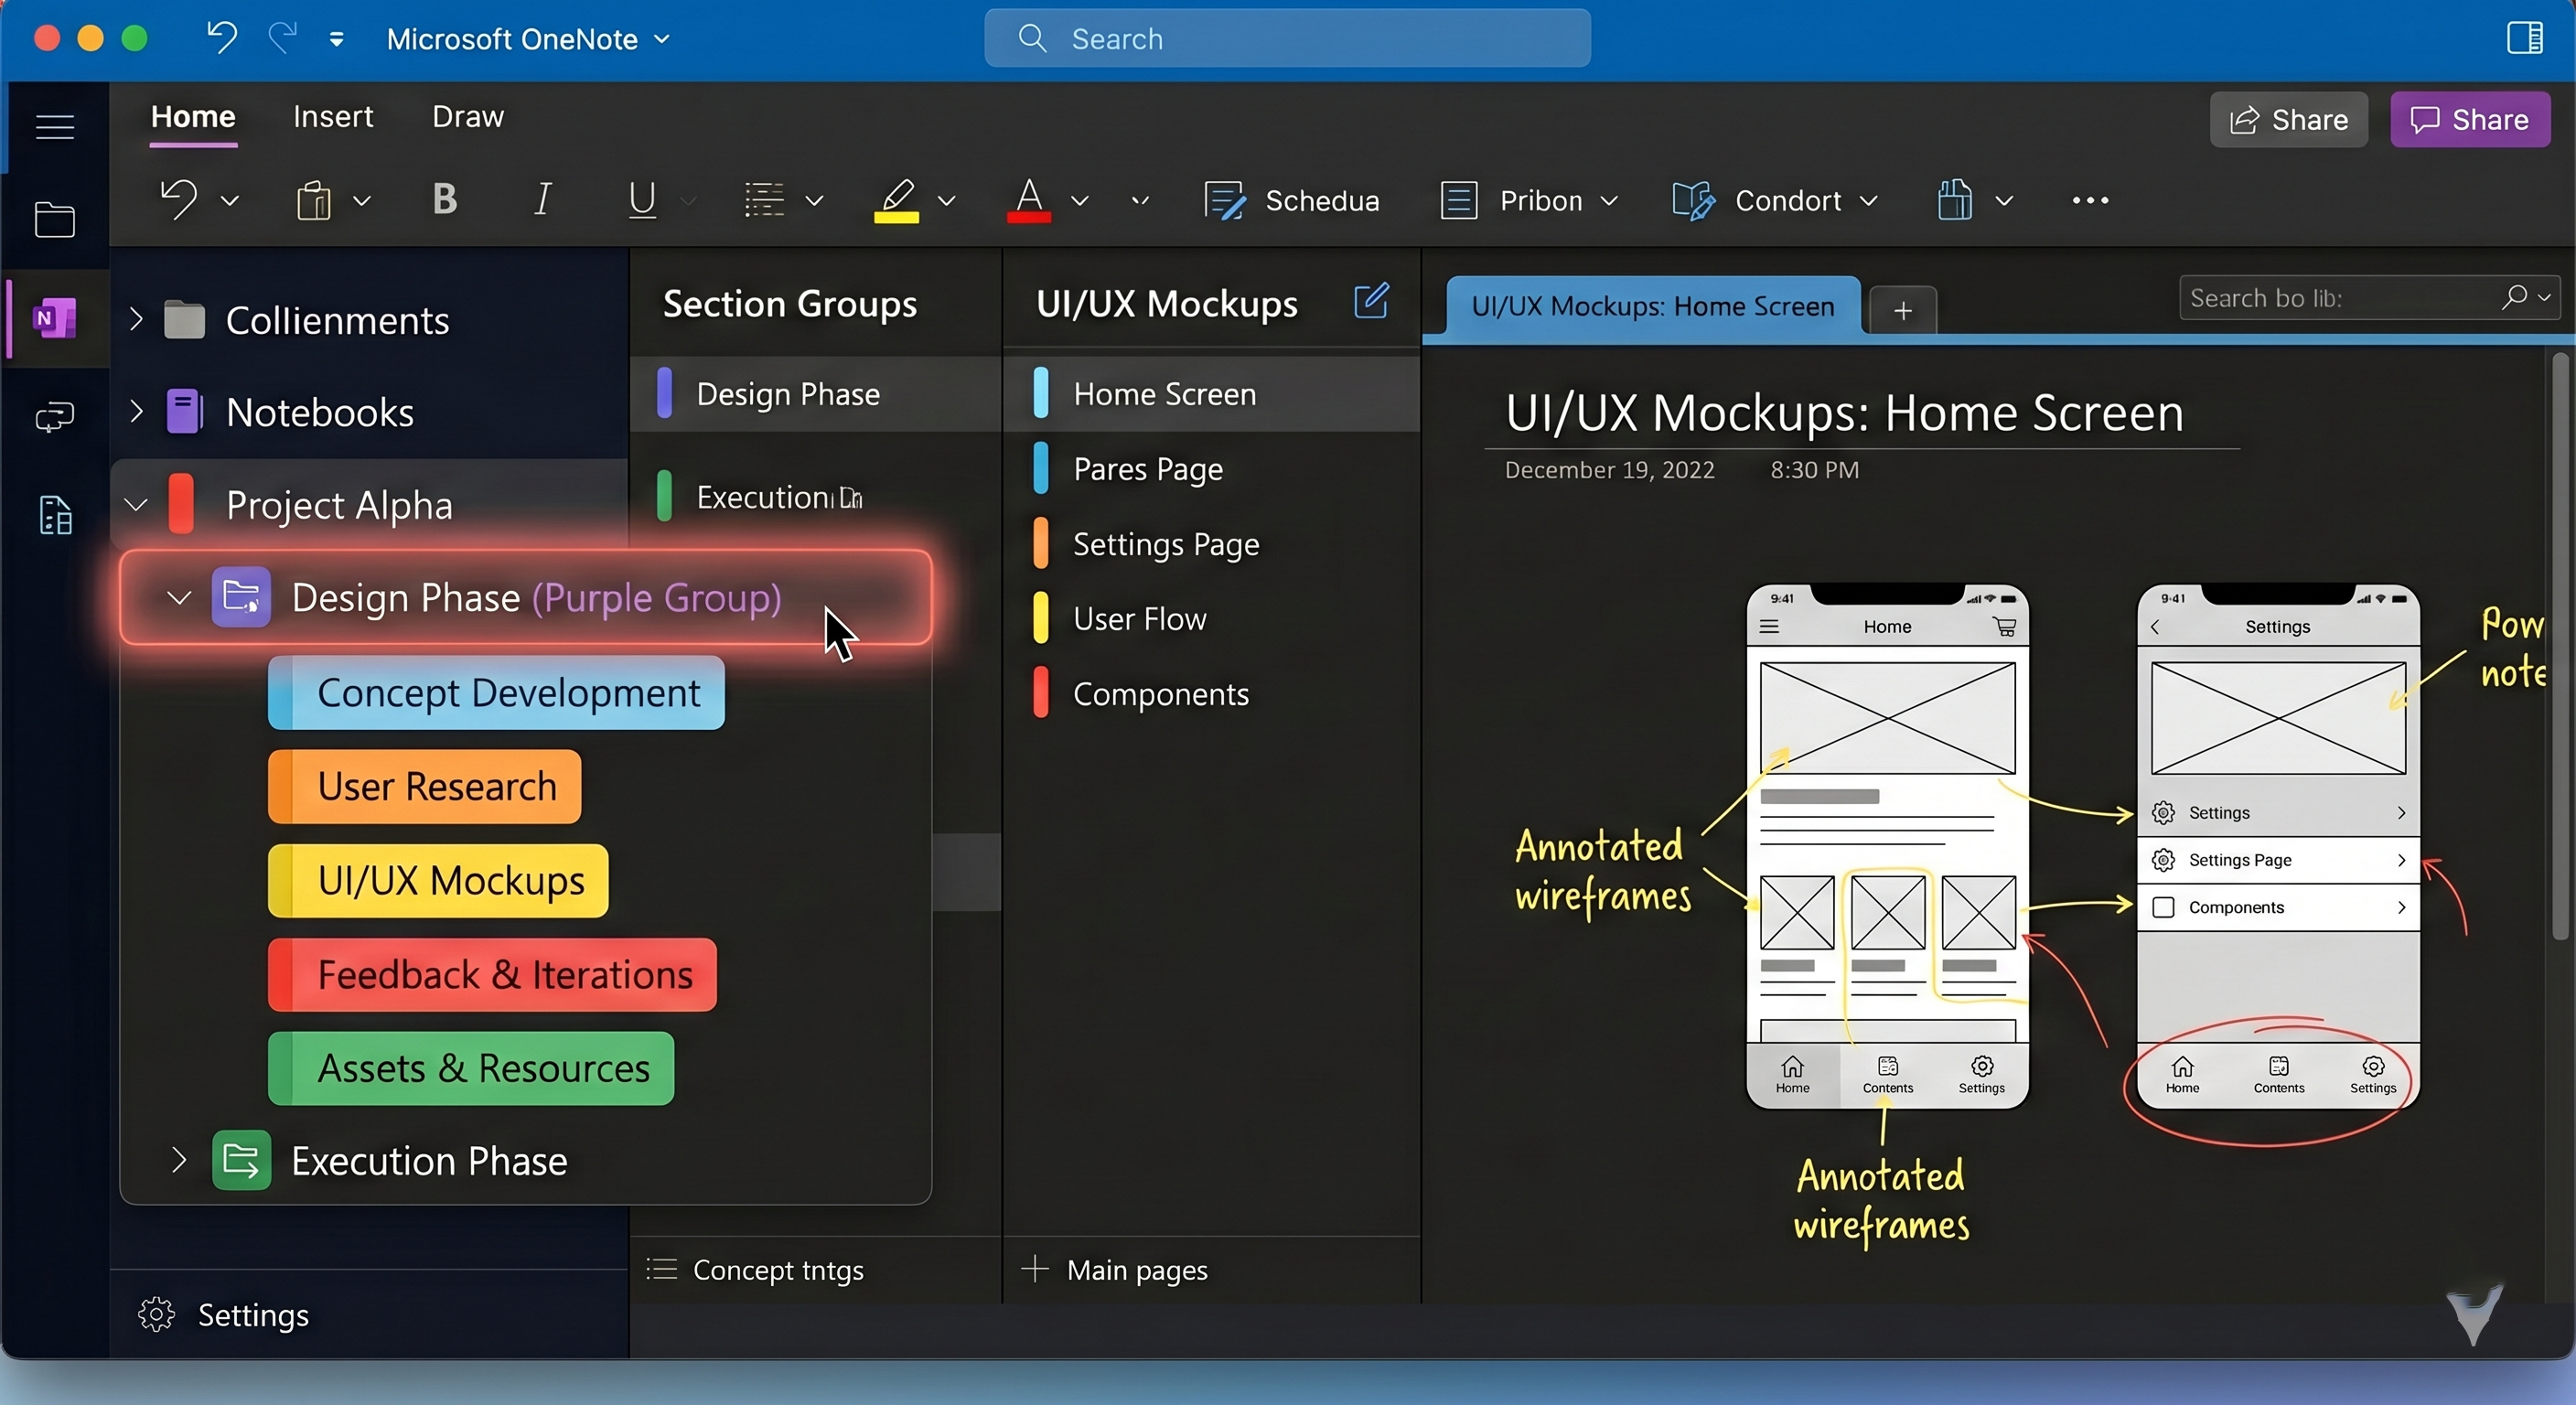Open the chat screens icon in rail
Viewport: 2576px width, 1405px height.
point(55,415)
